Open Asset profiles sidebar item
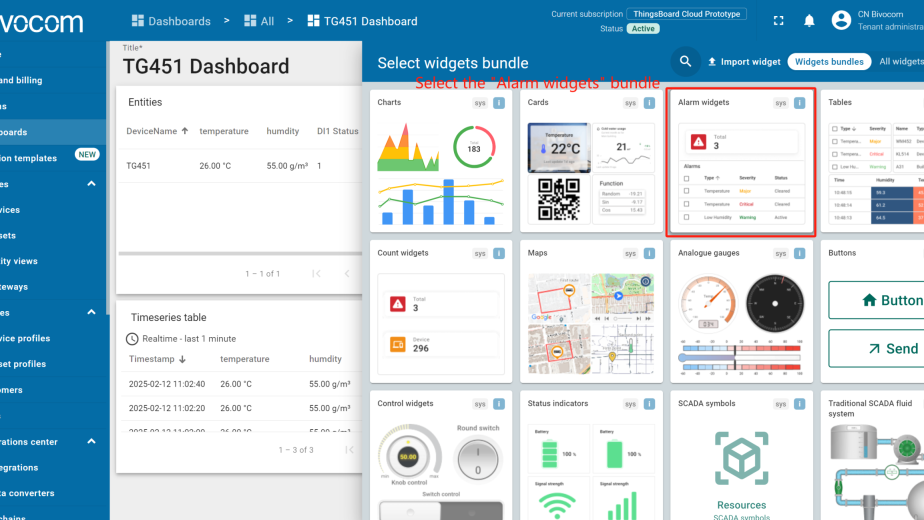924x520 pixels. coord(53,364)
